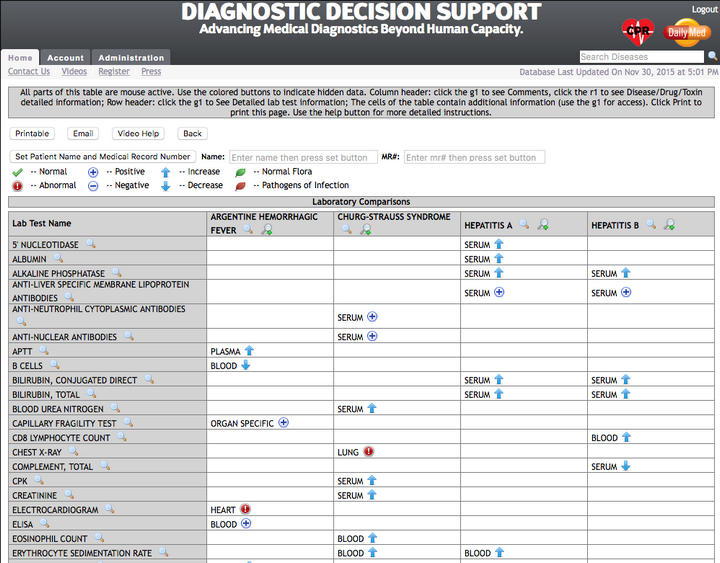Open lab details magnifier for Anti-Nuclear Antibodies
This screenshot has height=563, width=720.
pos(129,336)
